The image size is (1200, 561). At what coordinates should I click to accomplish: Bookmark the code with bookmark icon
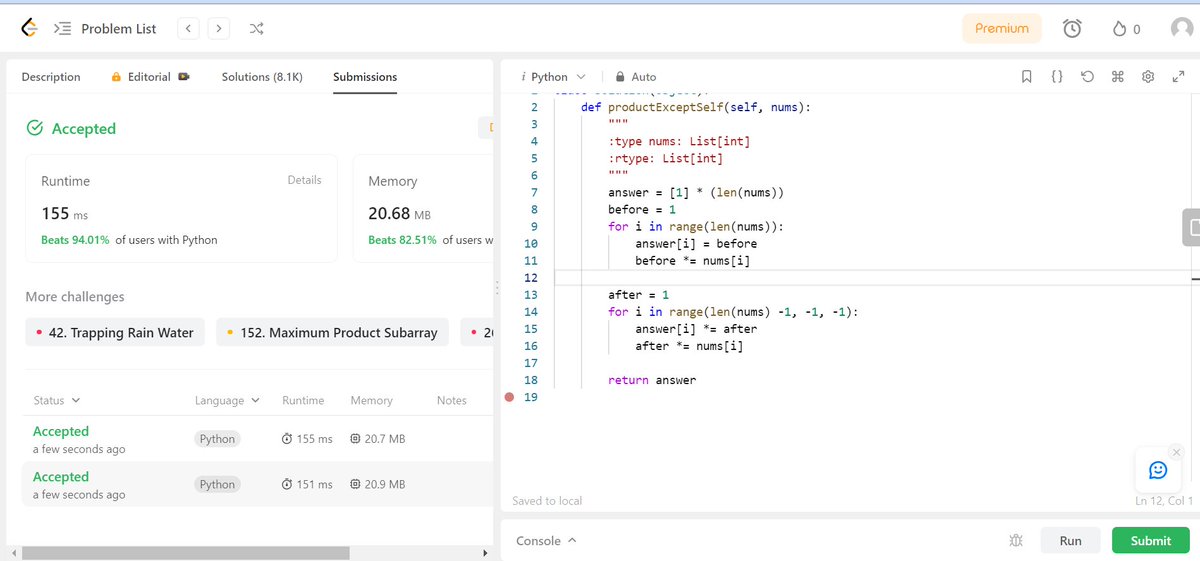pos(1027,77)
